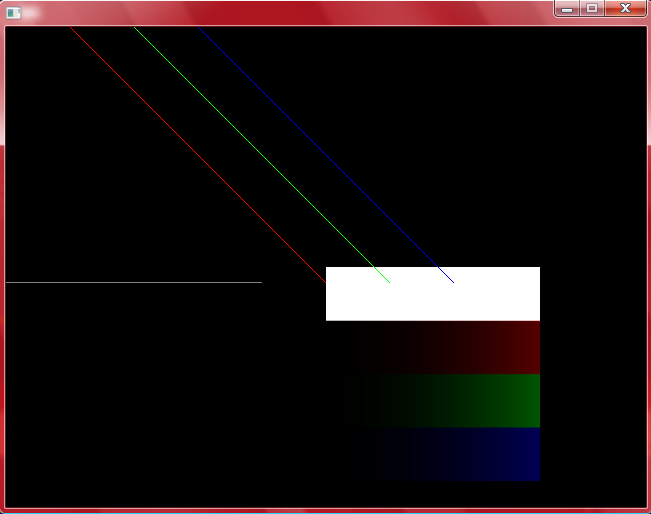Image resolution: width=651 pixels, height=514 pixels.
Task: Click the middle of the red gradient bar
Action: coord(433,347)
